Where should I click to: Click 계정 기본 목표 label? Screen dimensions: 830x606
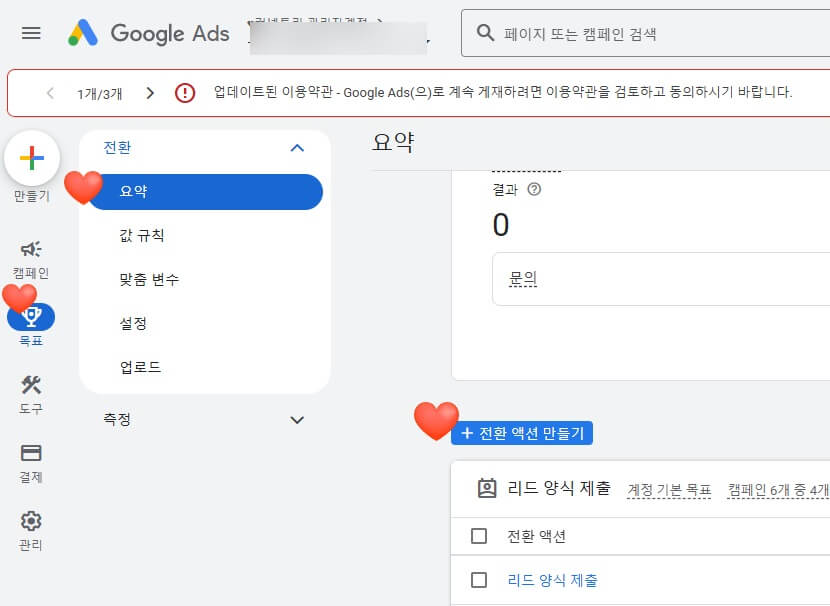pos(669,490)
